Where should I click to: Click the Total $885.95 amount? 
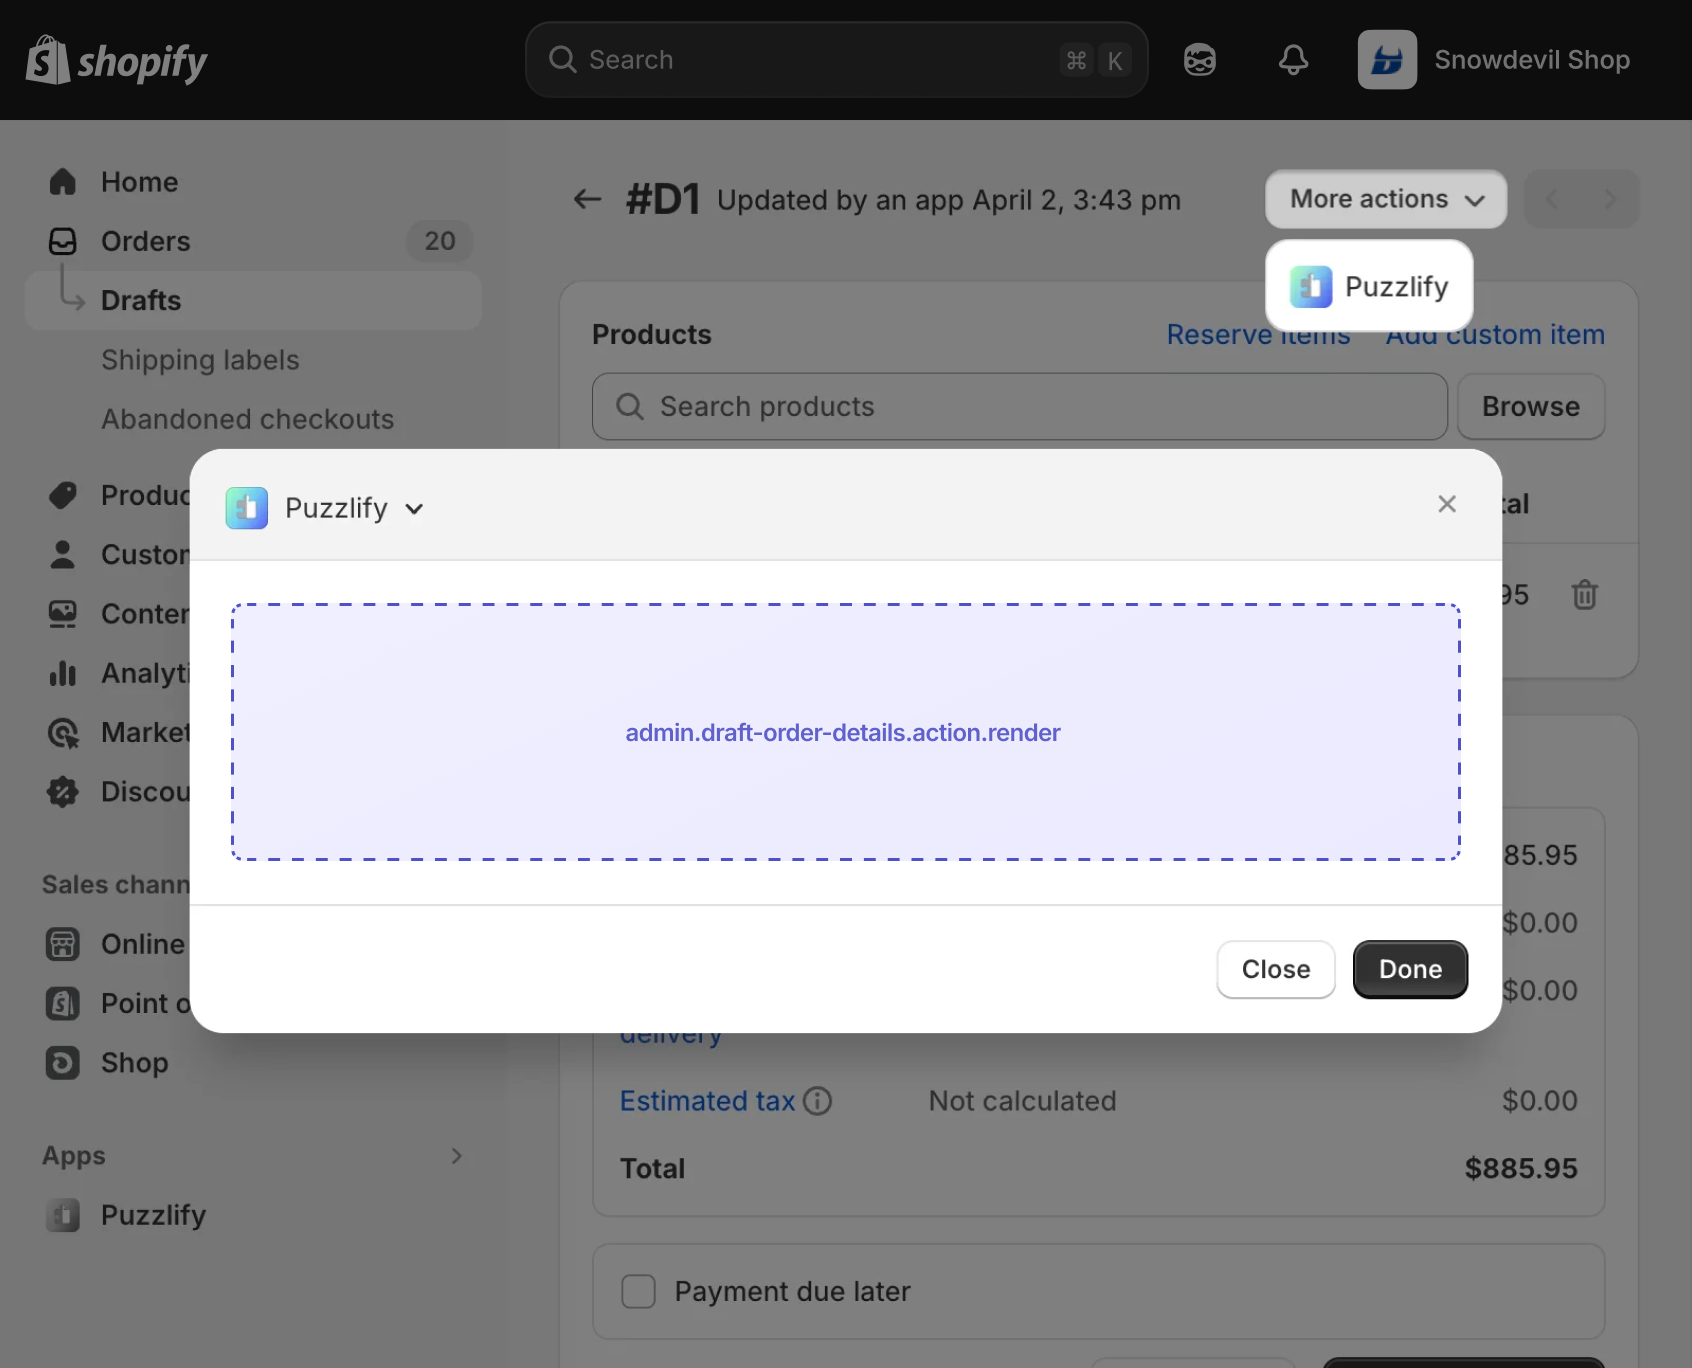pyautogui.click(x=1520, y=1168)
